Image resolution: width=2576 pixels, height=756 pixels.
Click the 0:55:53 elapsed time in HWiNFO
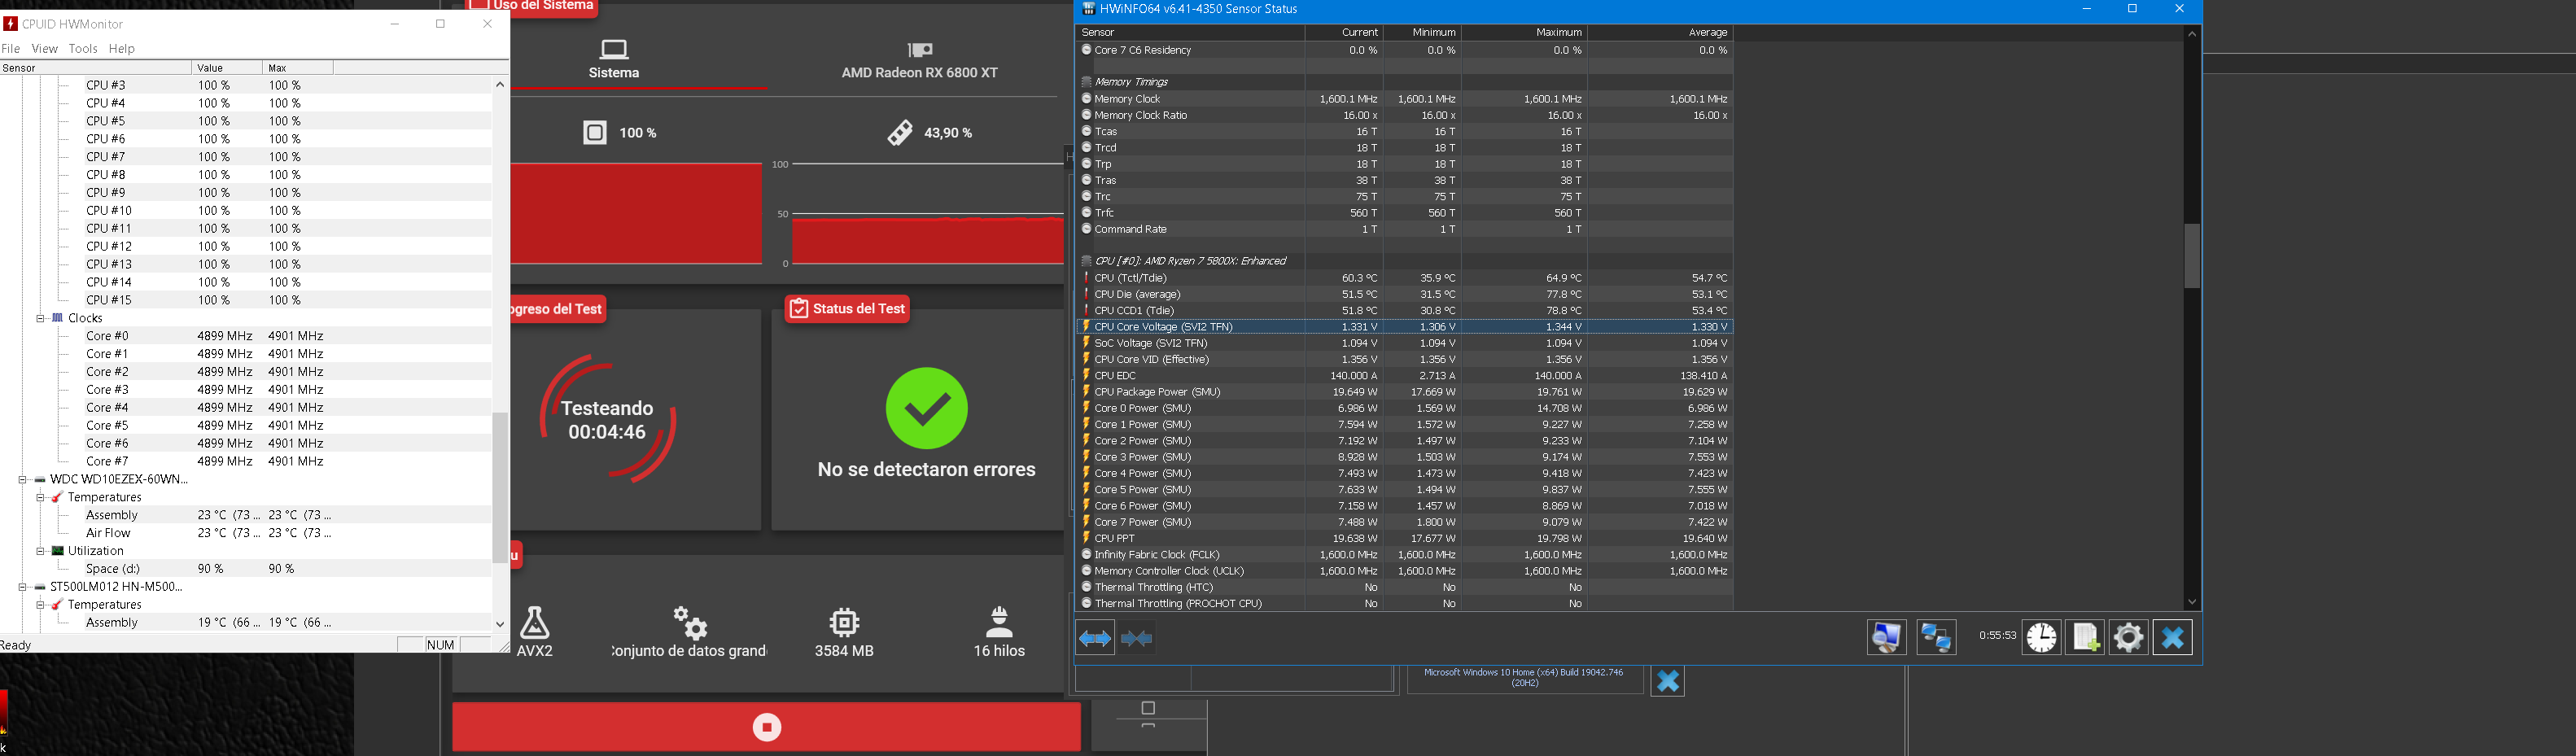1997,636
